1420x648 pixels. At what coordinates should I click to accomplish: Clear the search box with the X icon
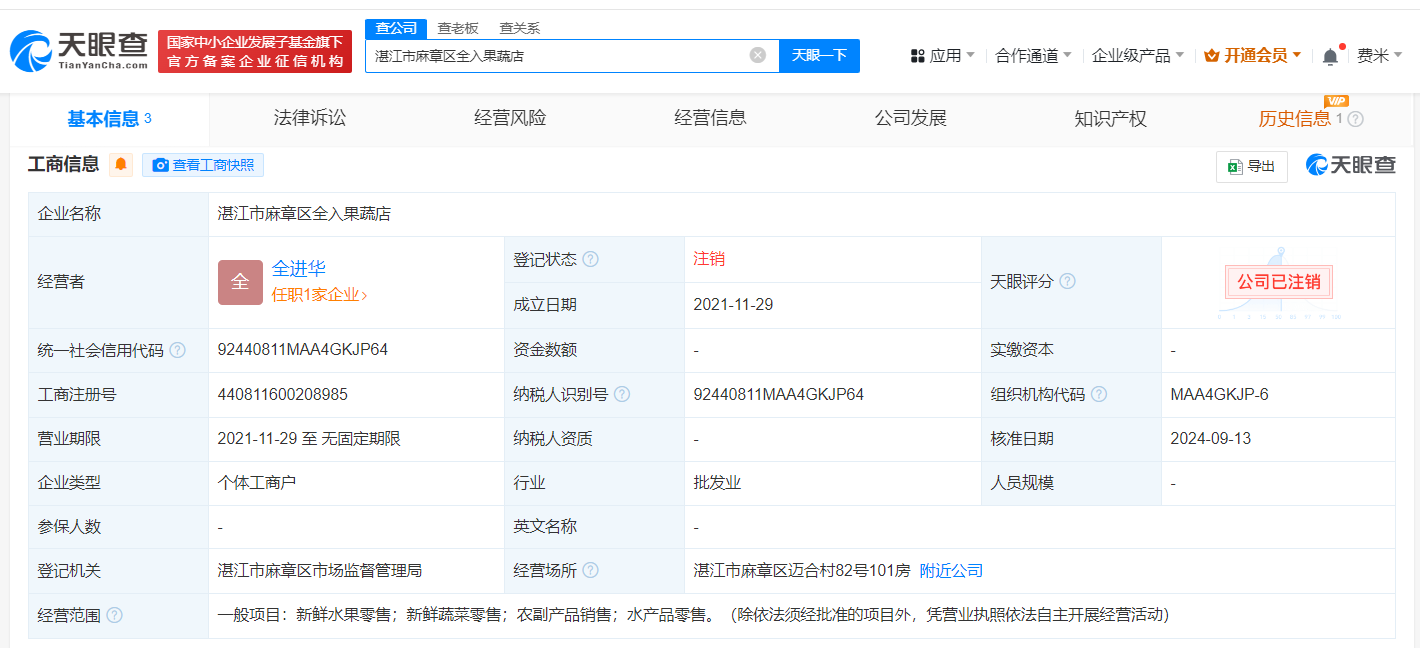pos(757,55)
